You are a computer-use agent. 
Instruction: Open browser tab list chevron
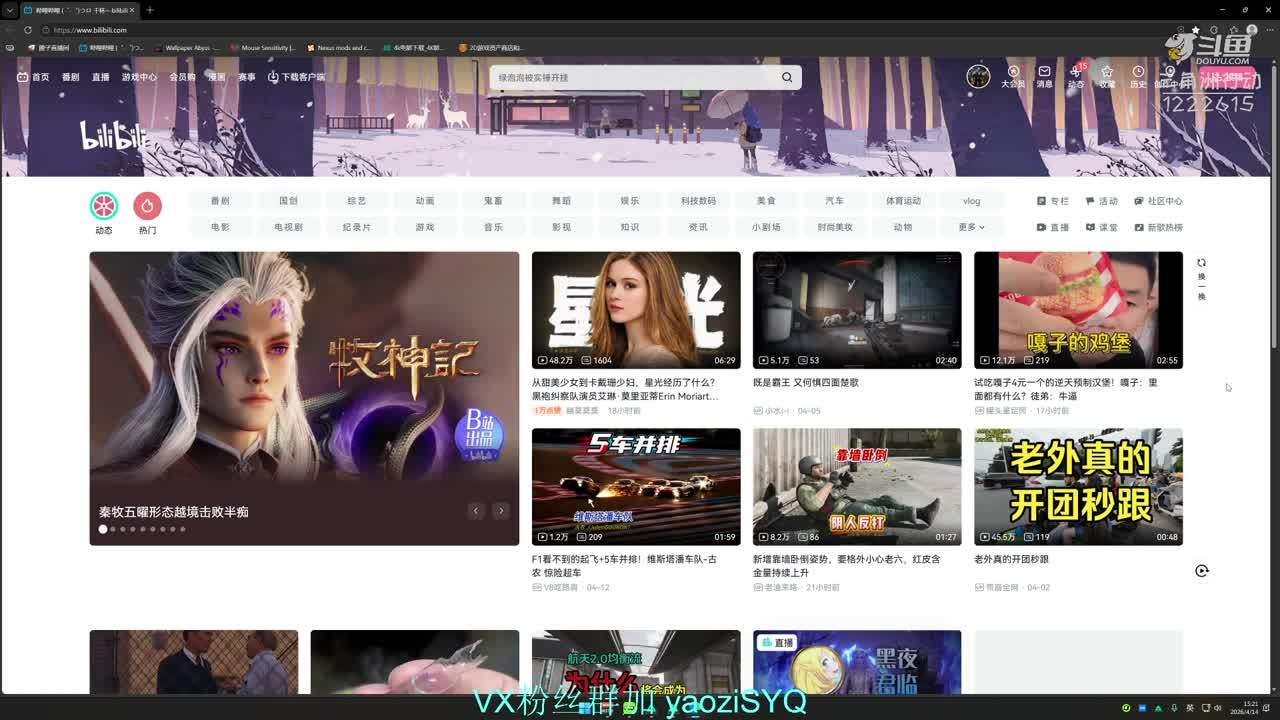coord(10,10)
